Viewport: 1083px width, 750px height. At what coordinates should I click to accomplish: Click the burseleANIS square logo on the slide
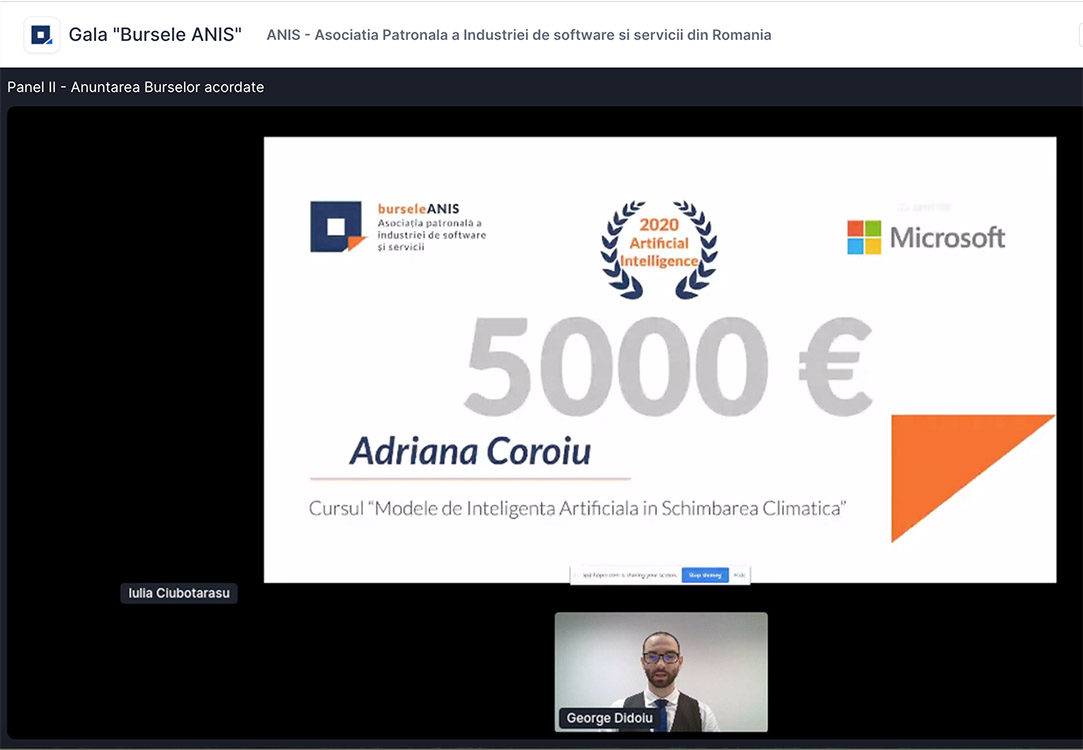338,227
